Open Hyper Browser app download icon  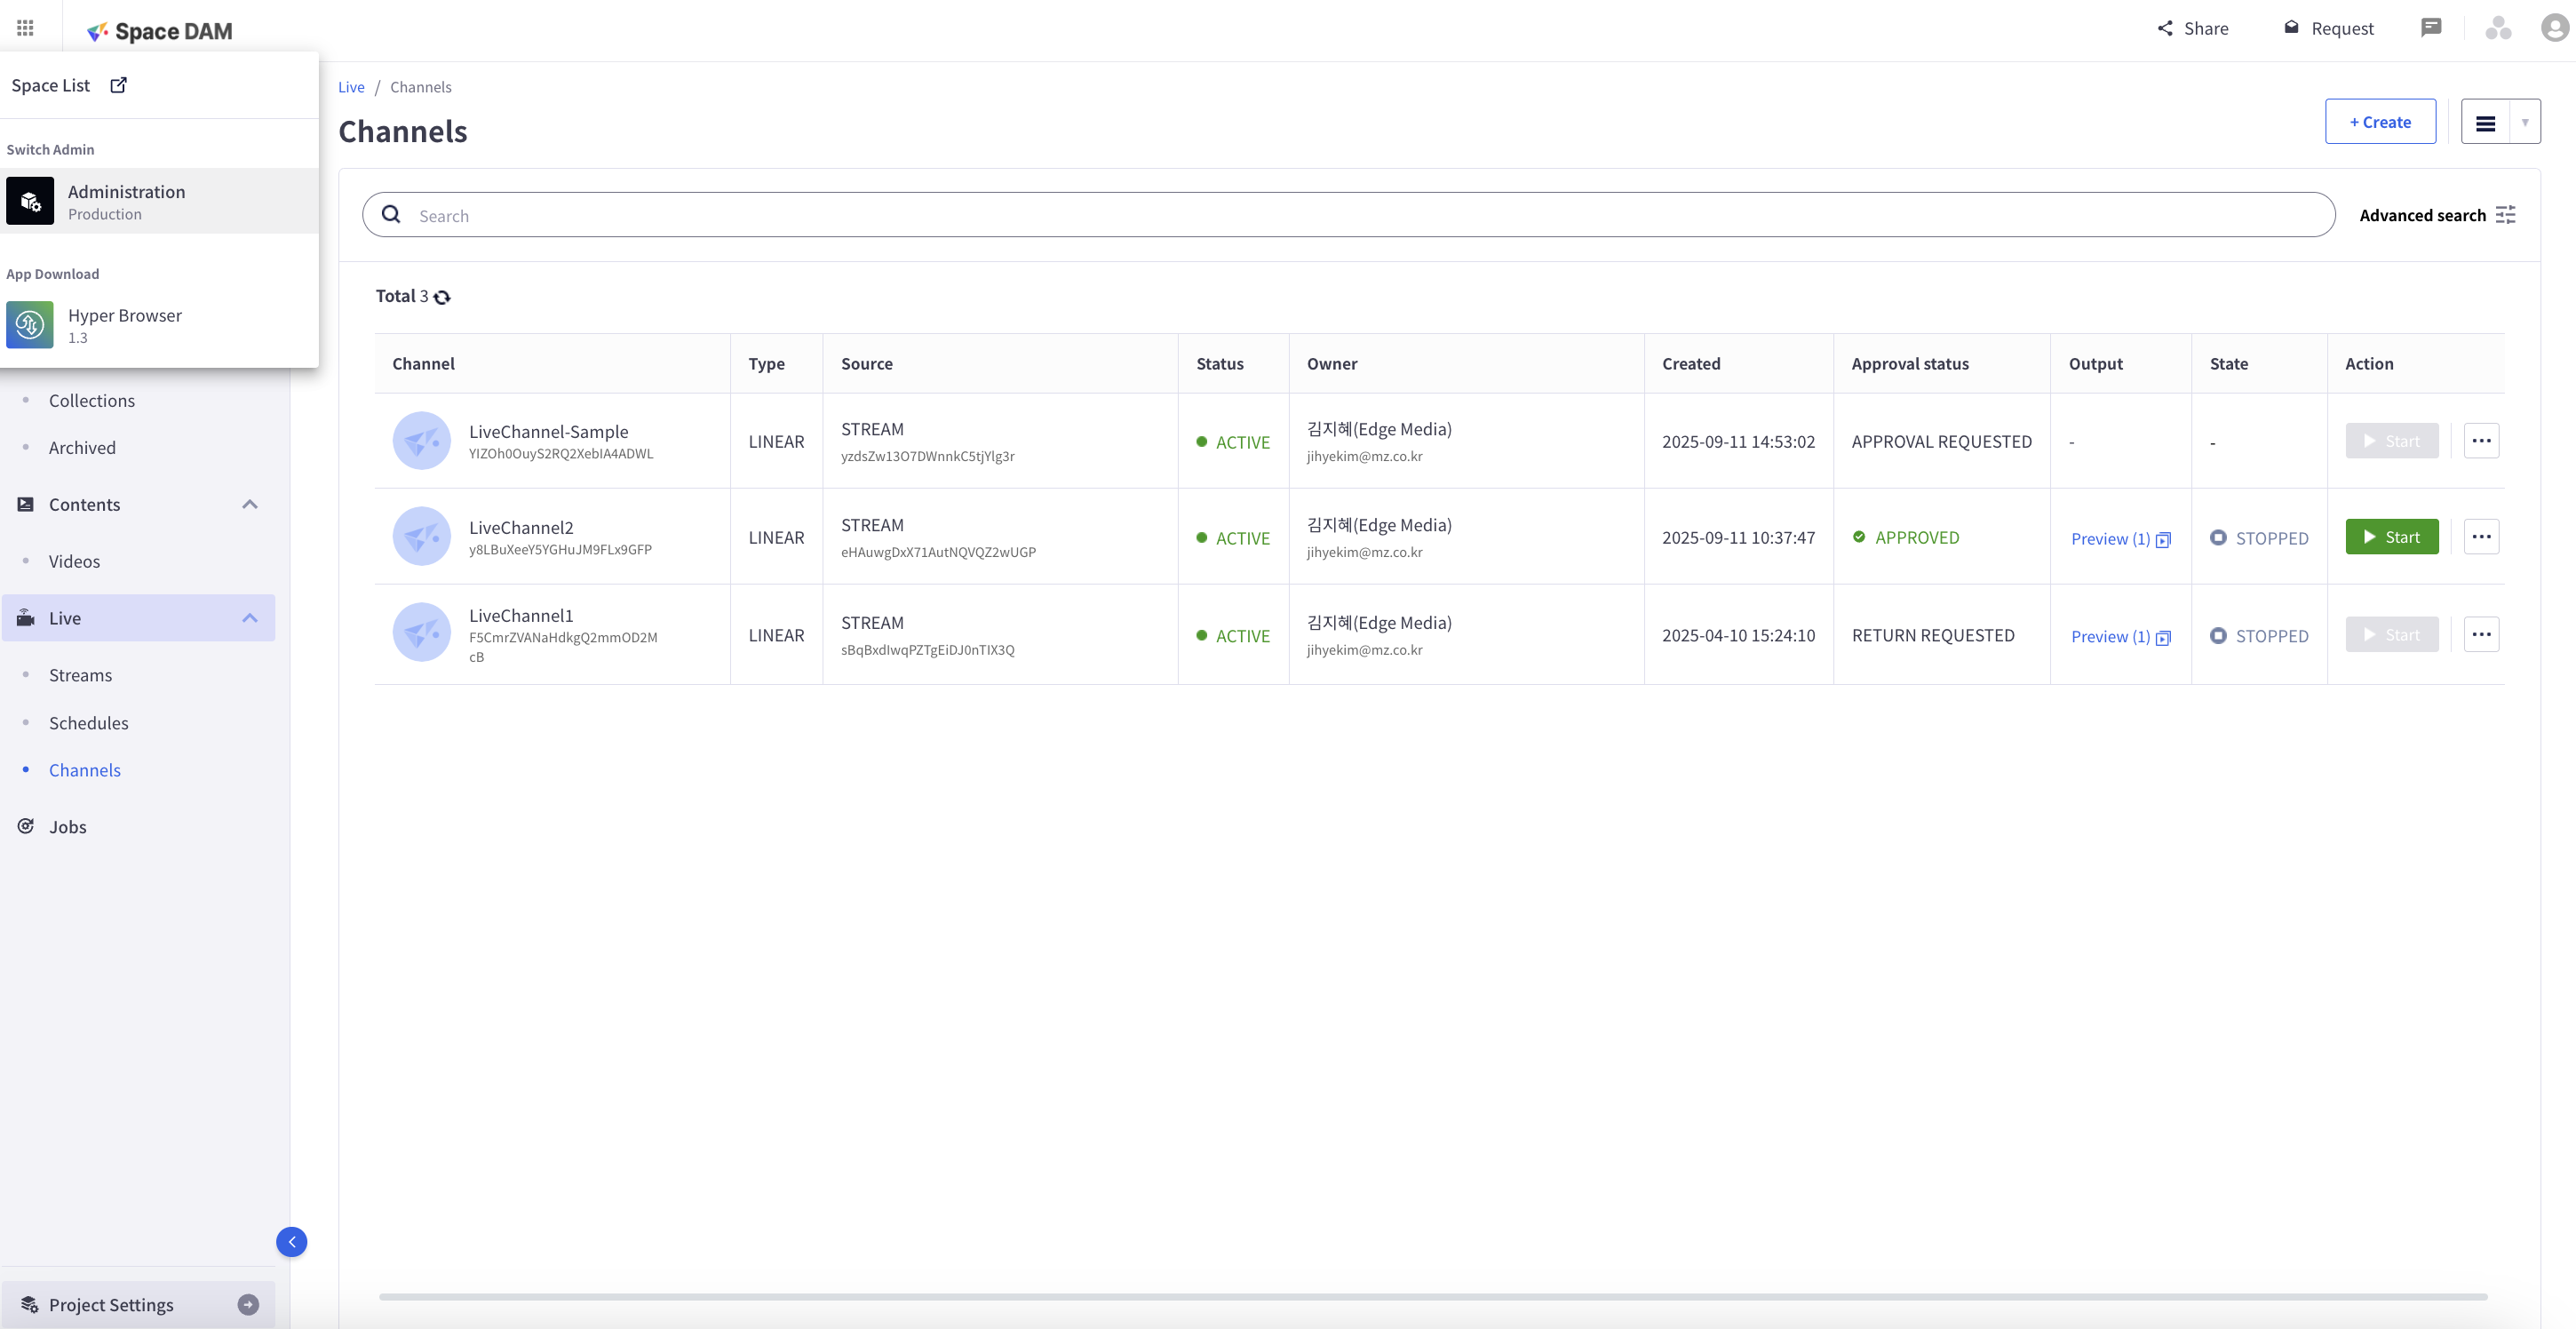point(30,325)
